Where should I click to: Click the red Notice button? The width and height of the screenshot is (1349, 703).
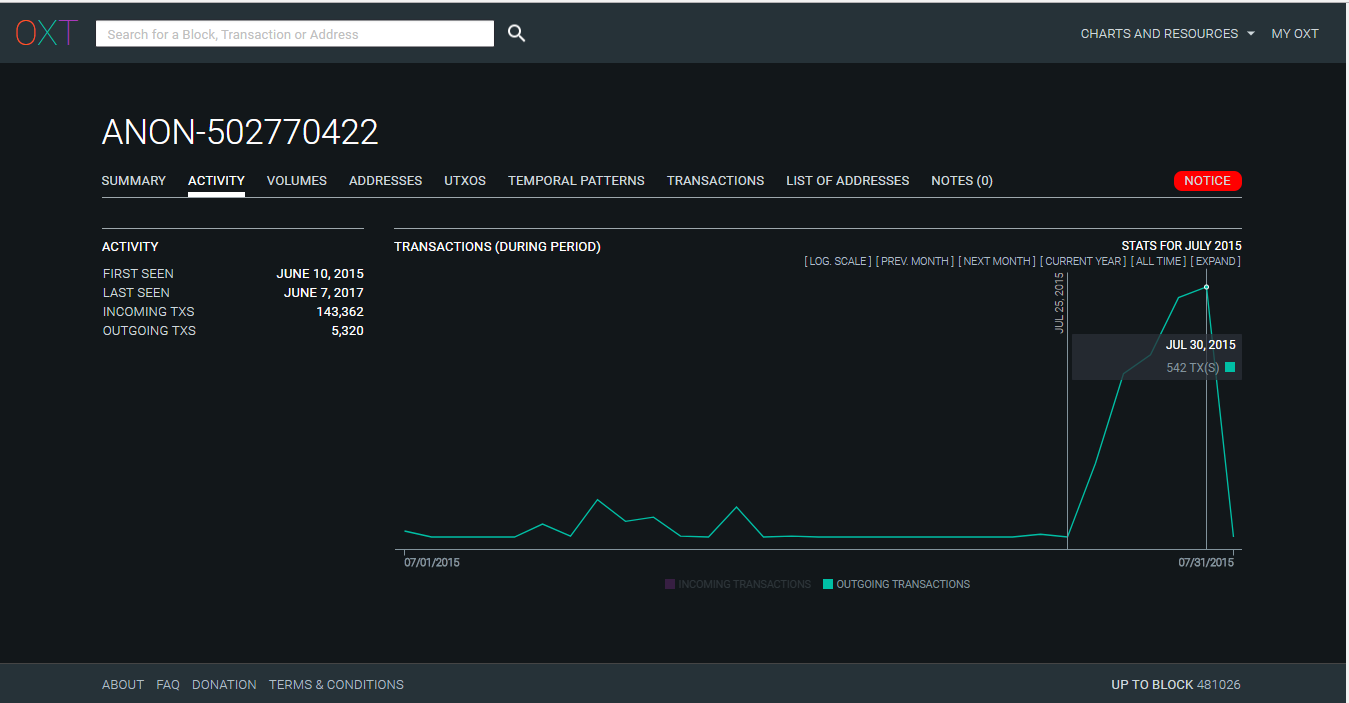click(1207, 181)
